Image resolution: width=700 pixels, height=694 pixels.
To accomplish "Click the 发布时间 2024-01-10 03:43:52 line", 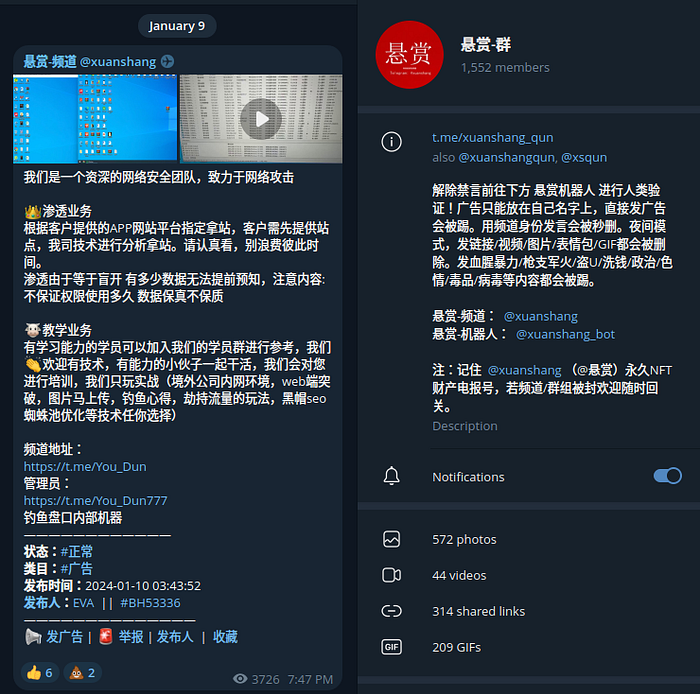I will (x=112, y=586).
